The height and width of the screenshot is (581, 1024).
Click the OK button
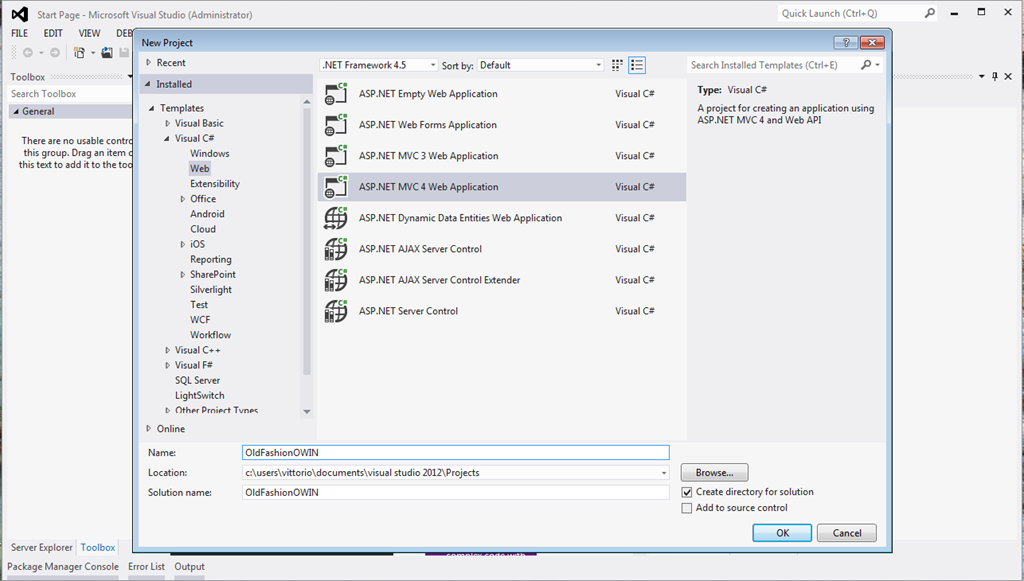click(782, 533)
